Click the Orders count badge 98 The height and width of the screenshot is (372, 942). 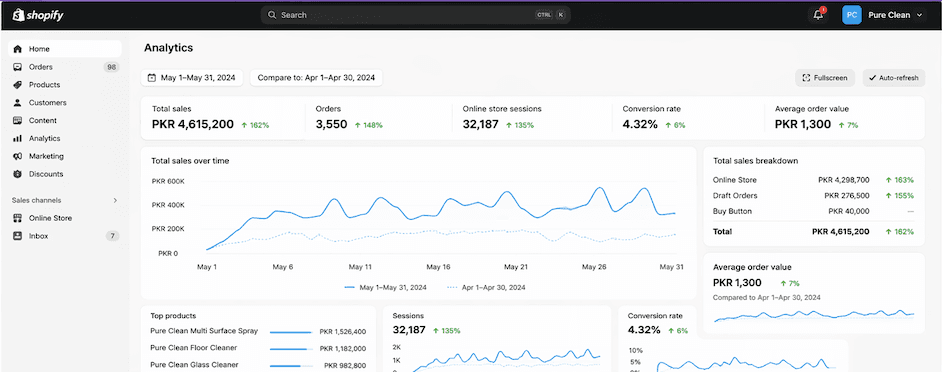[x=111, y=67]
